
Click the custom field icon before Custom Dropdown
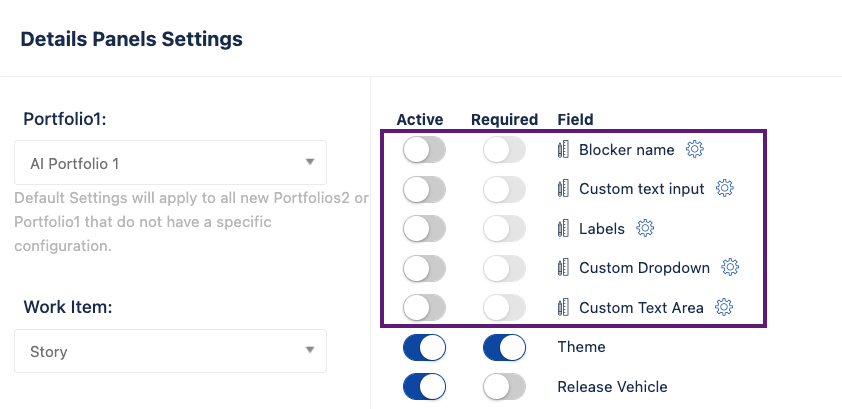(x=563, y=268)
